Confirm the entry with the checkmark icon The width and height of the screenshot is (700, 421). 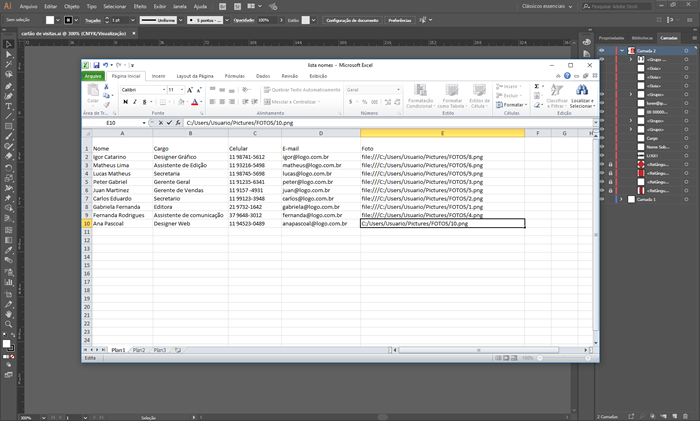click(x=169, y=123)
